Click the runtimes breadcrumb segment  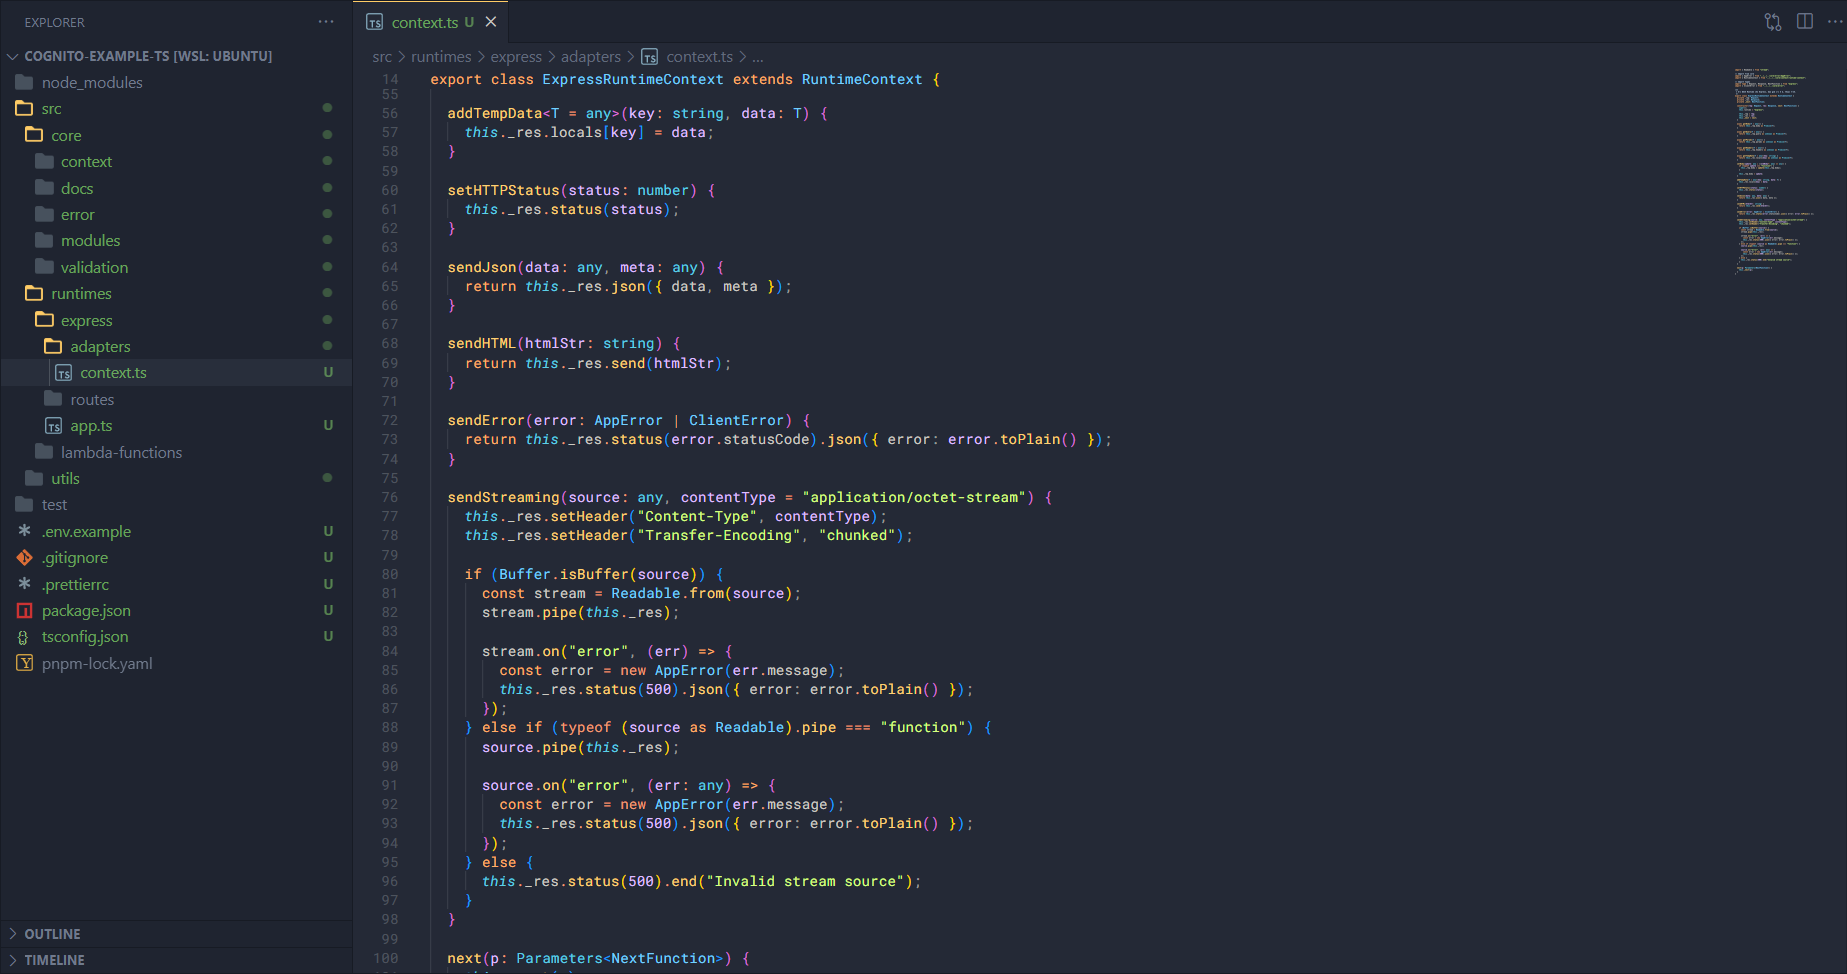click(441, 57)
